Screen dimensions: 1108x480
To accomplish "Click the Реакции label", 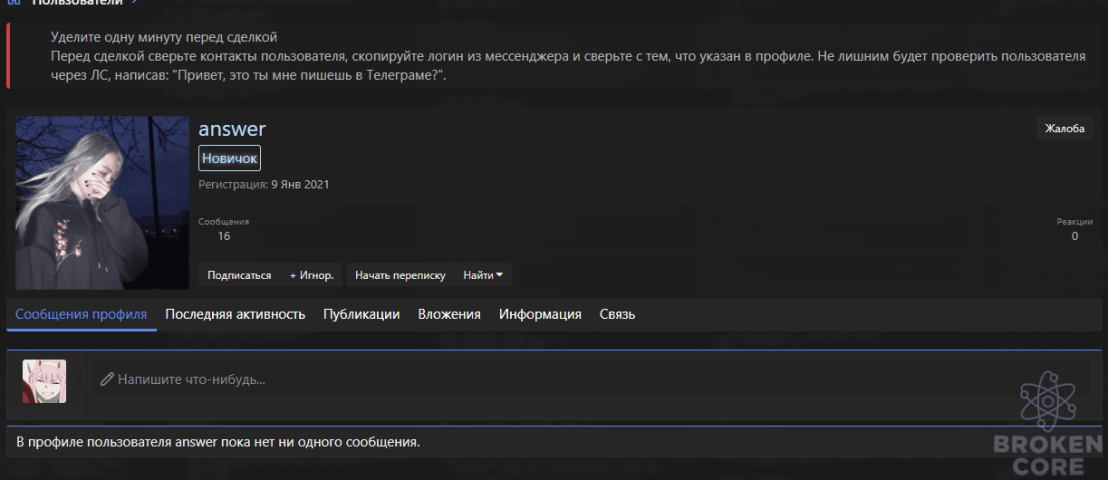I will tap(1075, 222).
